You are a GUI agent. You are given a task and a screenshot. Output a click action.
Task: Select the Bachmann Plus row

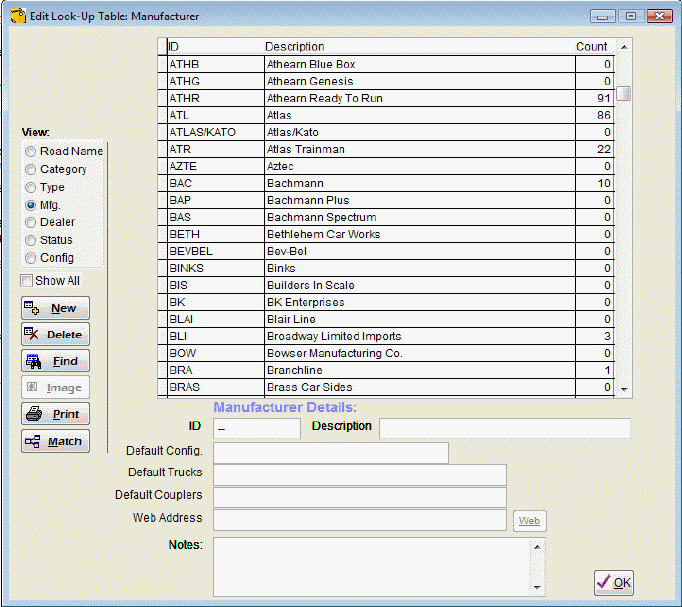tap(386, 200)
